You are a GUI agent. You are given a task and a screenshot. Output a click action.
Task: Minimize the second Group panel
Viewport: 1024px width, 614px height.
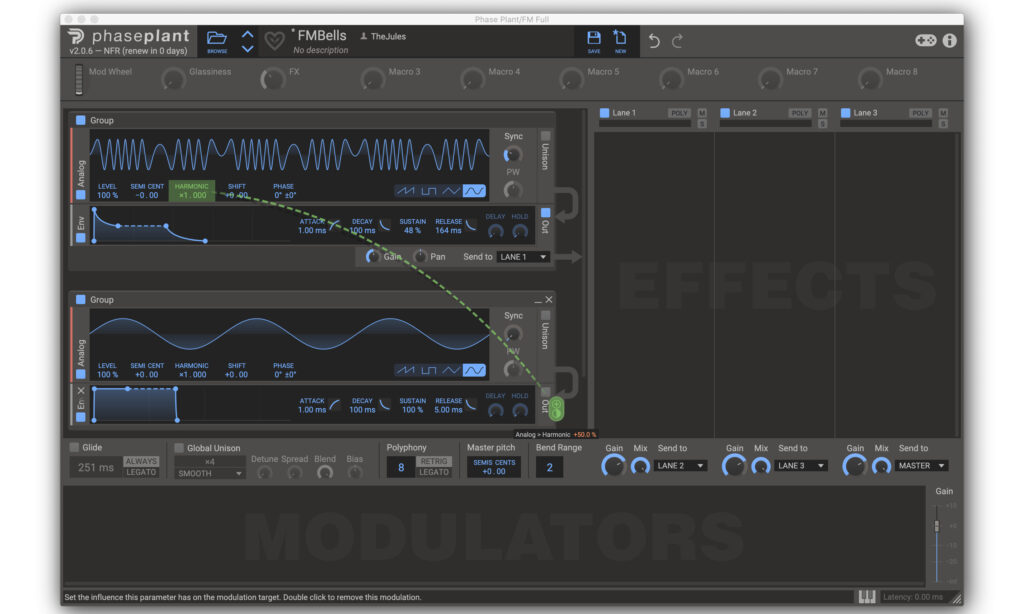click(537, 300)
